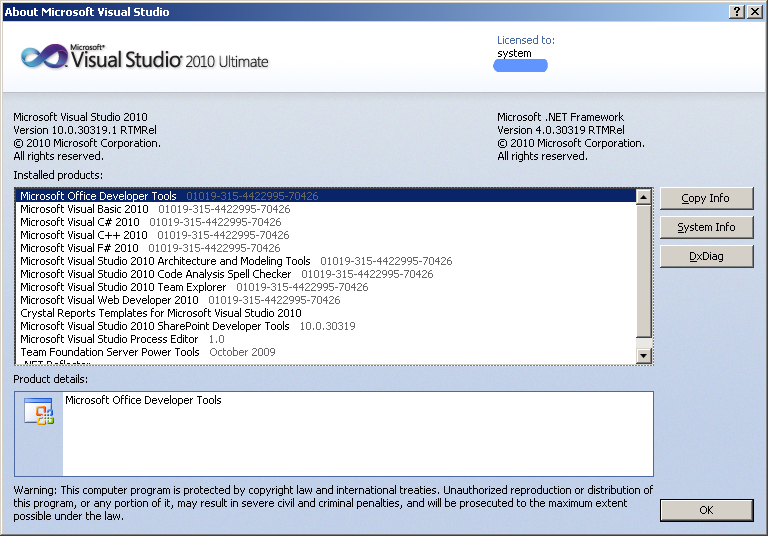The image size is (768, 536).
Task: Select Microsoft Office Developer Tools in list
Action: (98, 196)
